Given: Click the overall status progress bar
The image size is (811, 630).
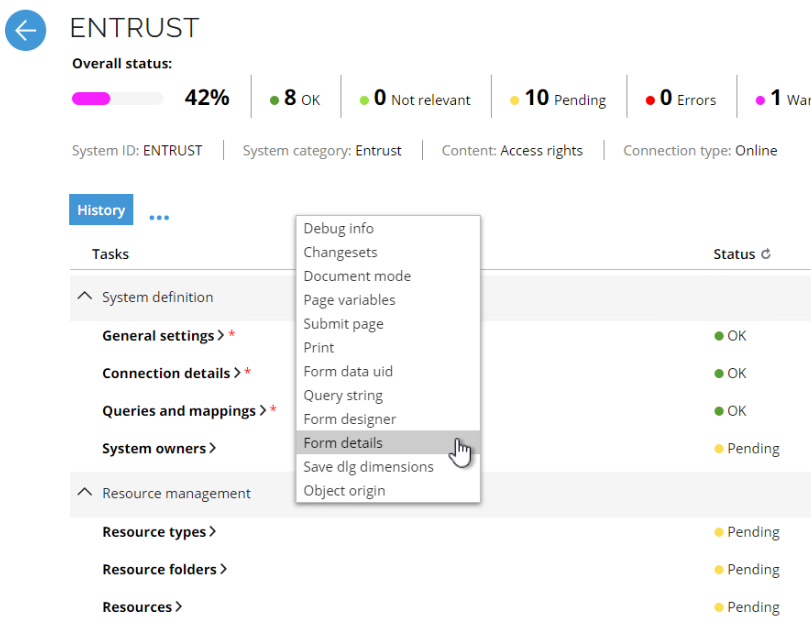Looking at the screenshot, I should (x=117, y=98).
